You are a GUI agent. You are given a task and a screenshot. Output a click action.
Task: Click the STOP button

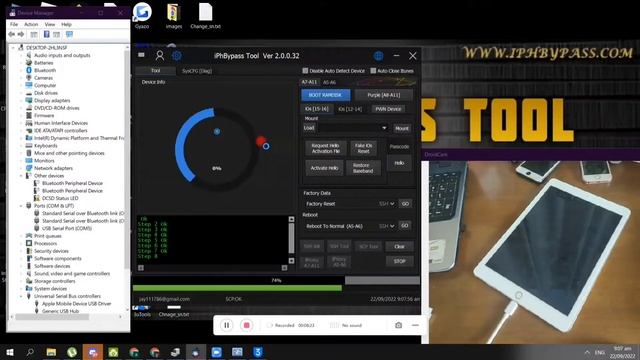point(400,261)
